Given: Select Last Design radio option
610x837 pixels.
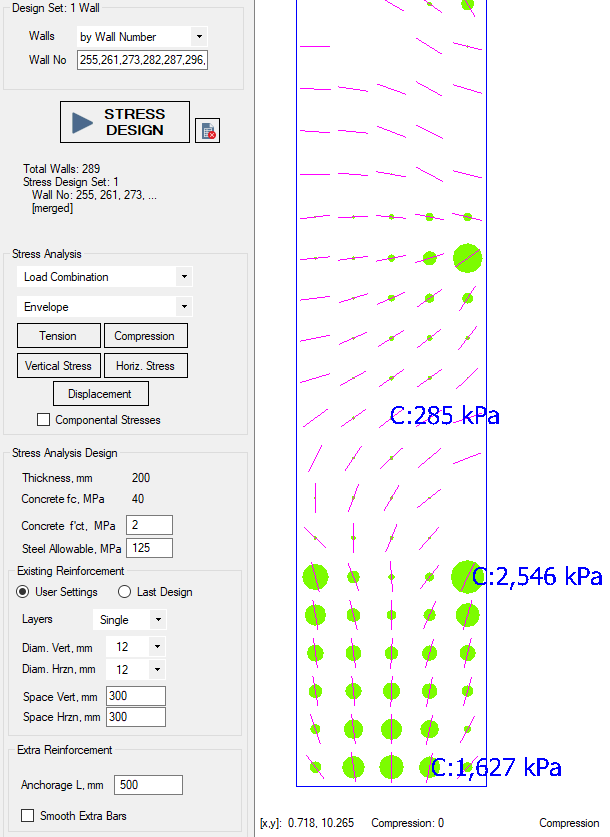Looking at the screenshot, I should pyautogui.click(x=125, y=592).
